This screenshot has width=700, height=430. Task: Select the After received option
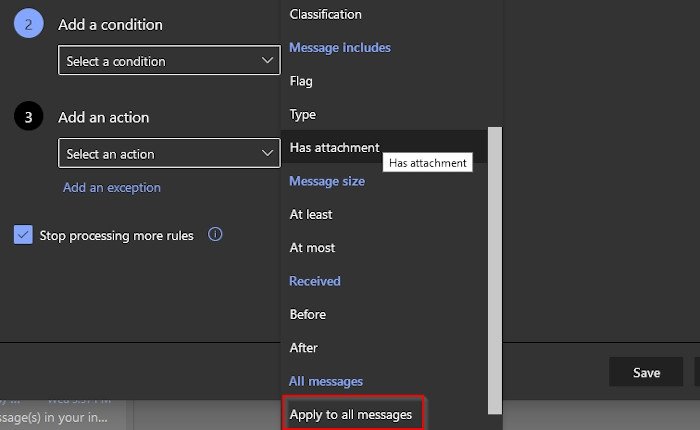tap(303, 347)
